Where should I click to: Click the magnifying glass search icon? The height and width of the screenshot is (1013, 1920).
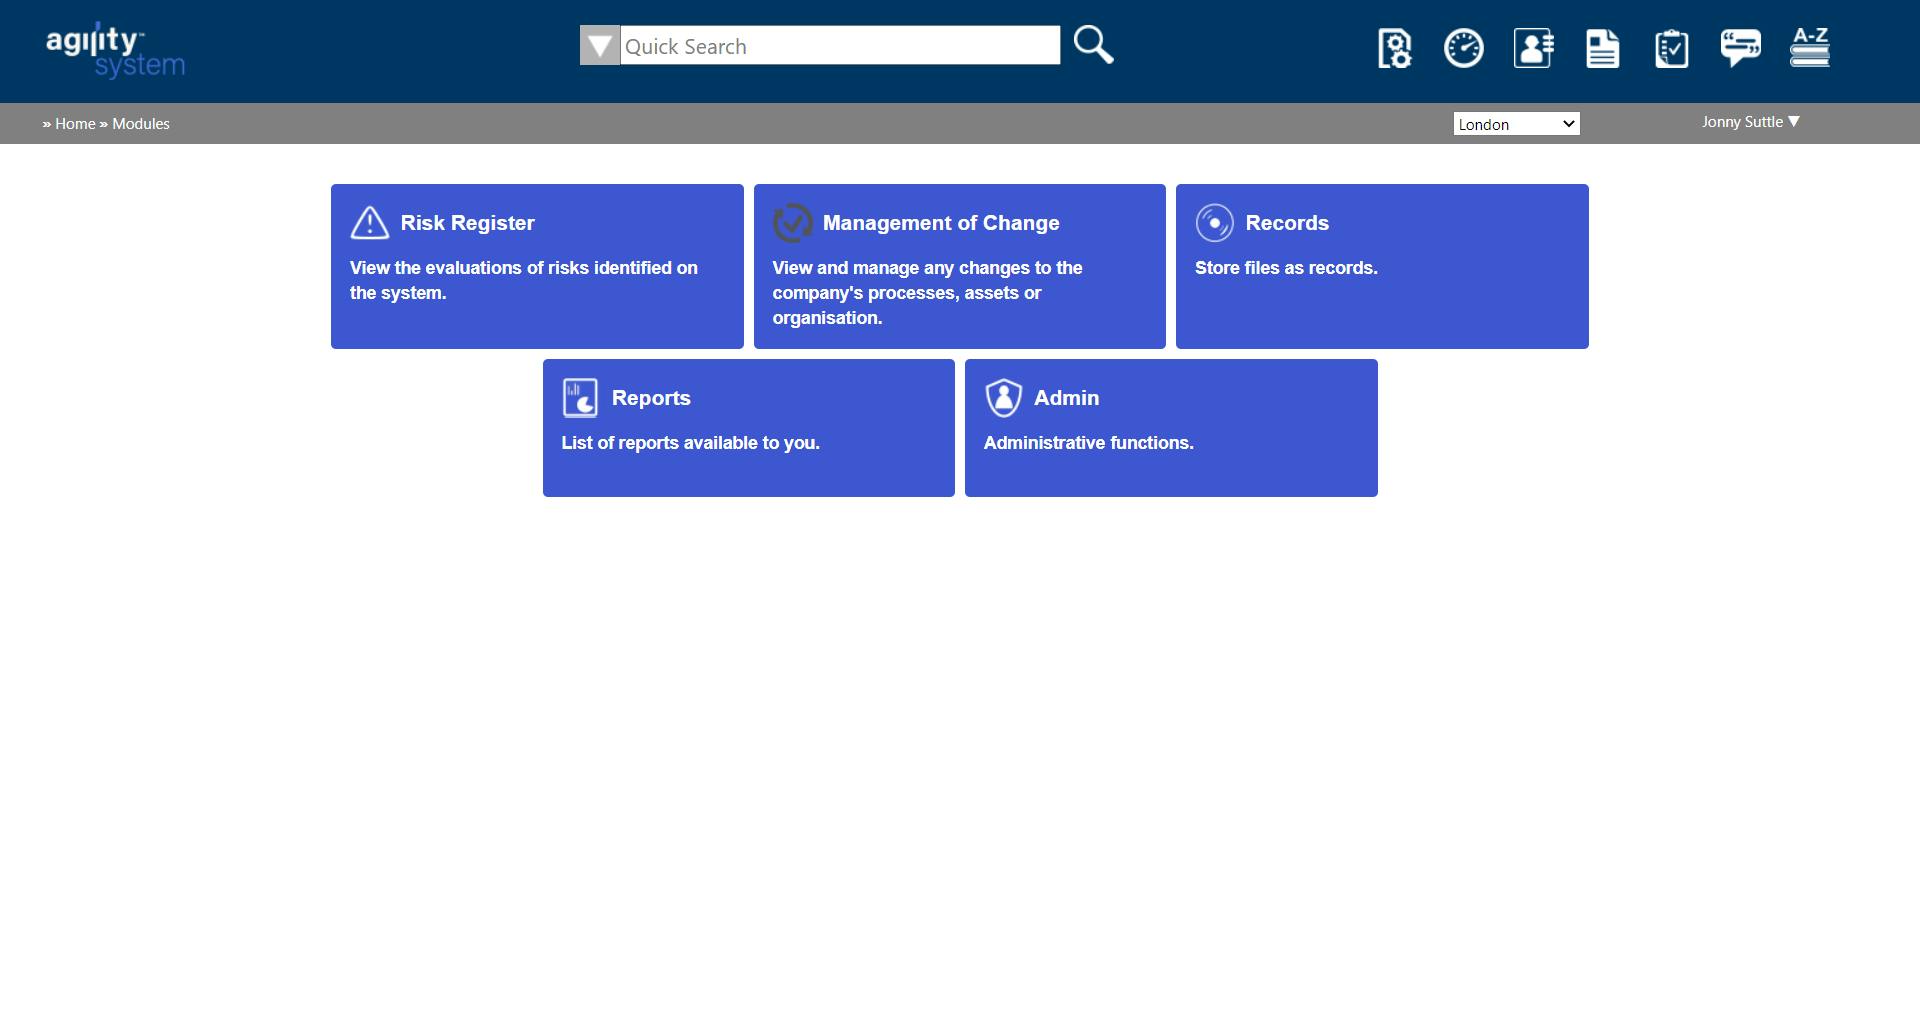pos(1092,44)
